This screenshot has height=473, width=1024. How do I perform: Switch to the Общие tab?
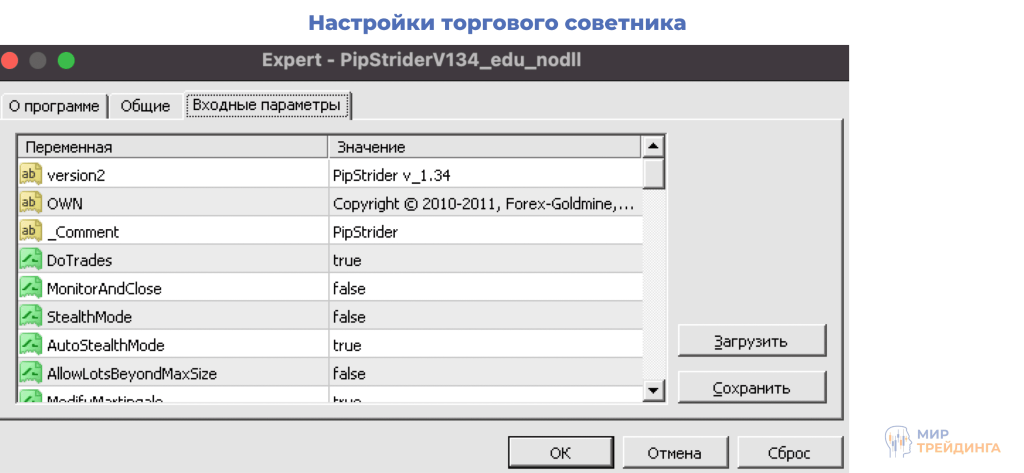(x=145, y=106)
